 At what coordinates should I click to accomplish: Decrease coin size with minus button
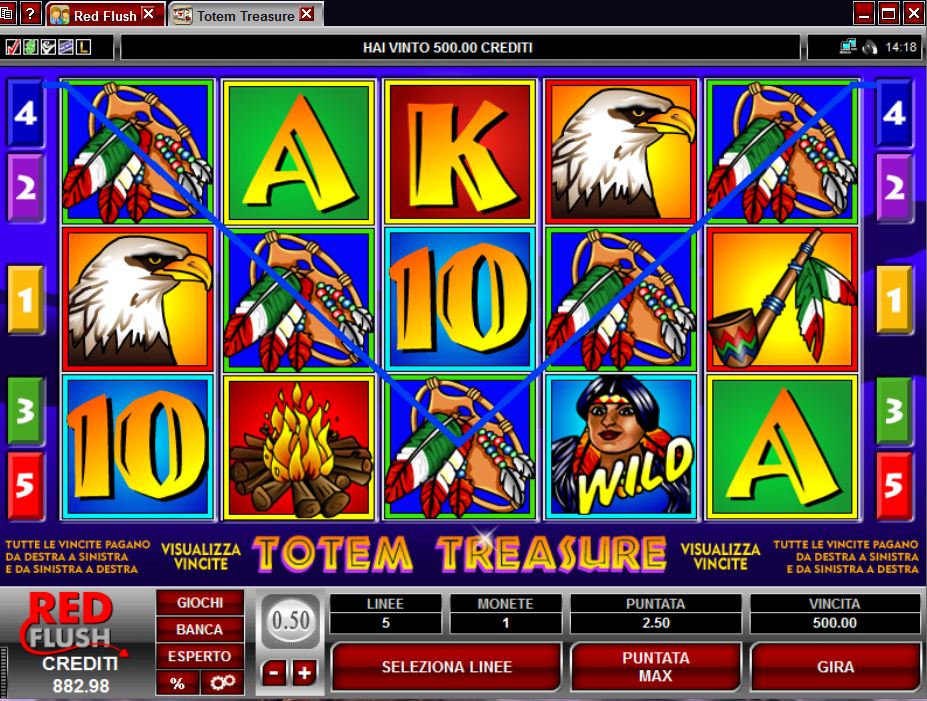pyautogui.click(x=274, y=673)
